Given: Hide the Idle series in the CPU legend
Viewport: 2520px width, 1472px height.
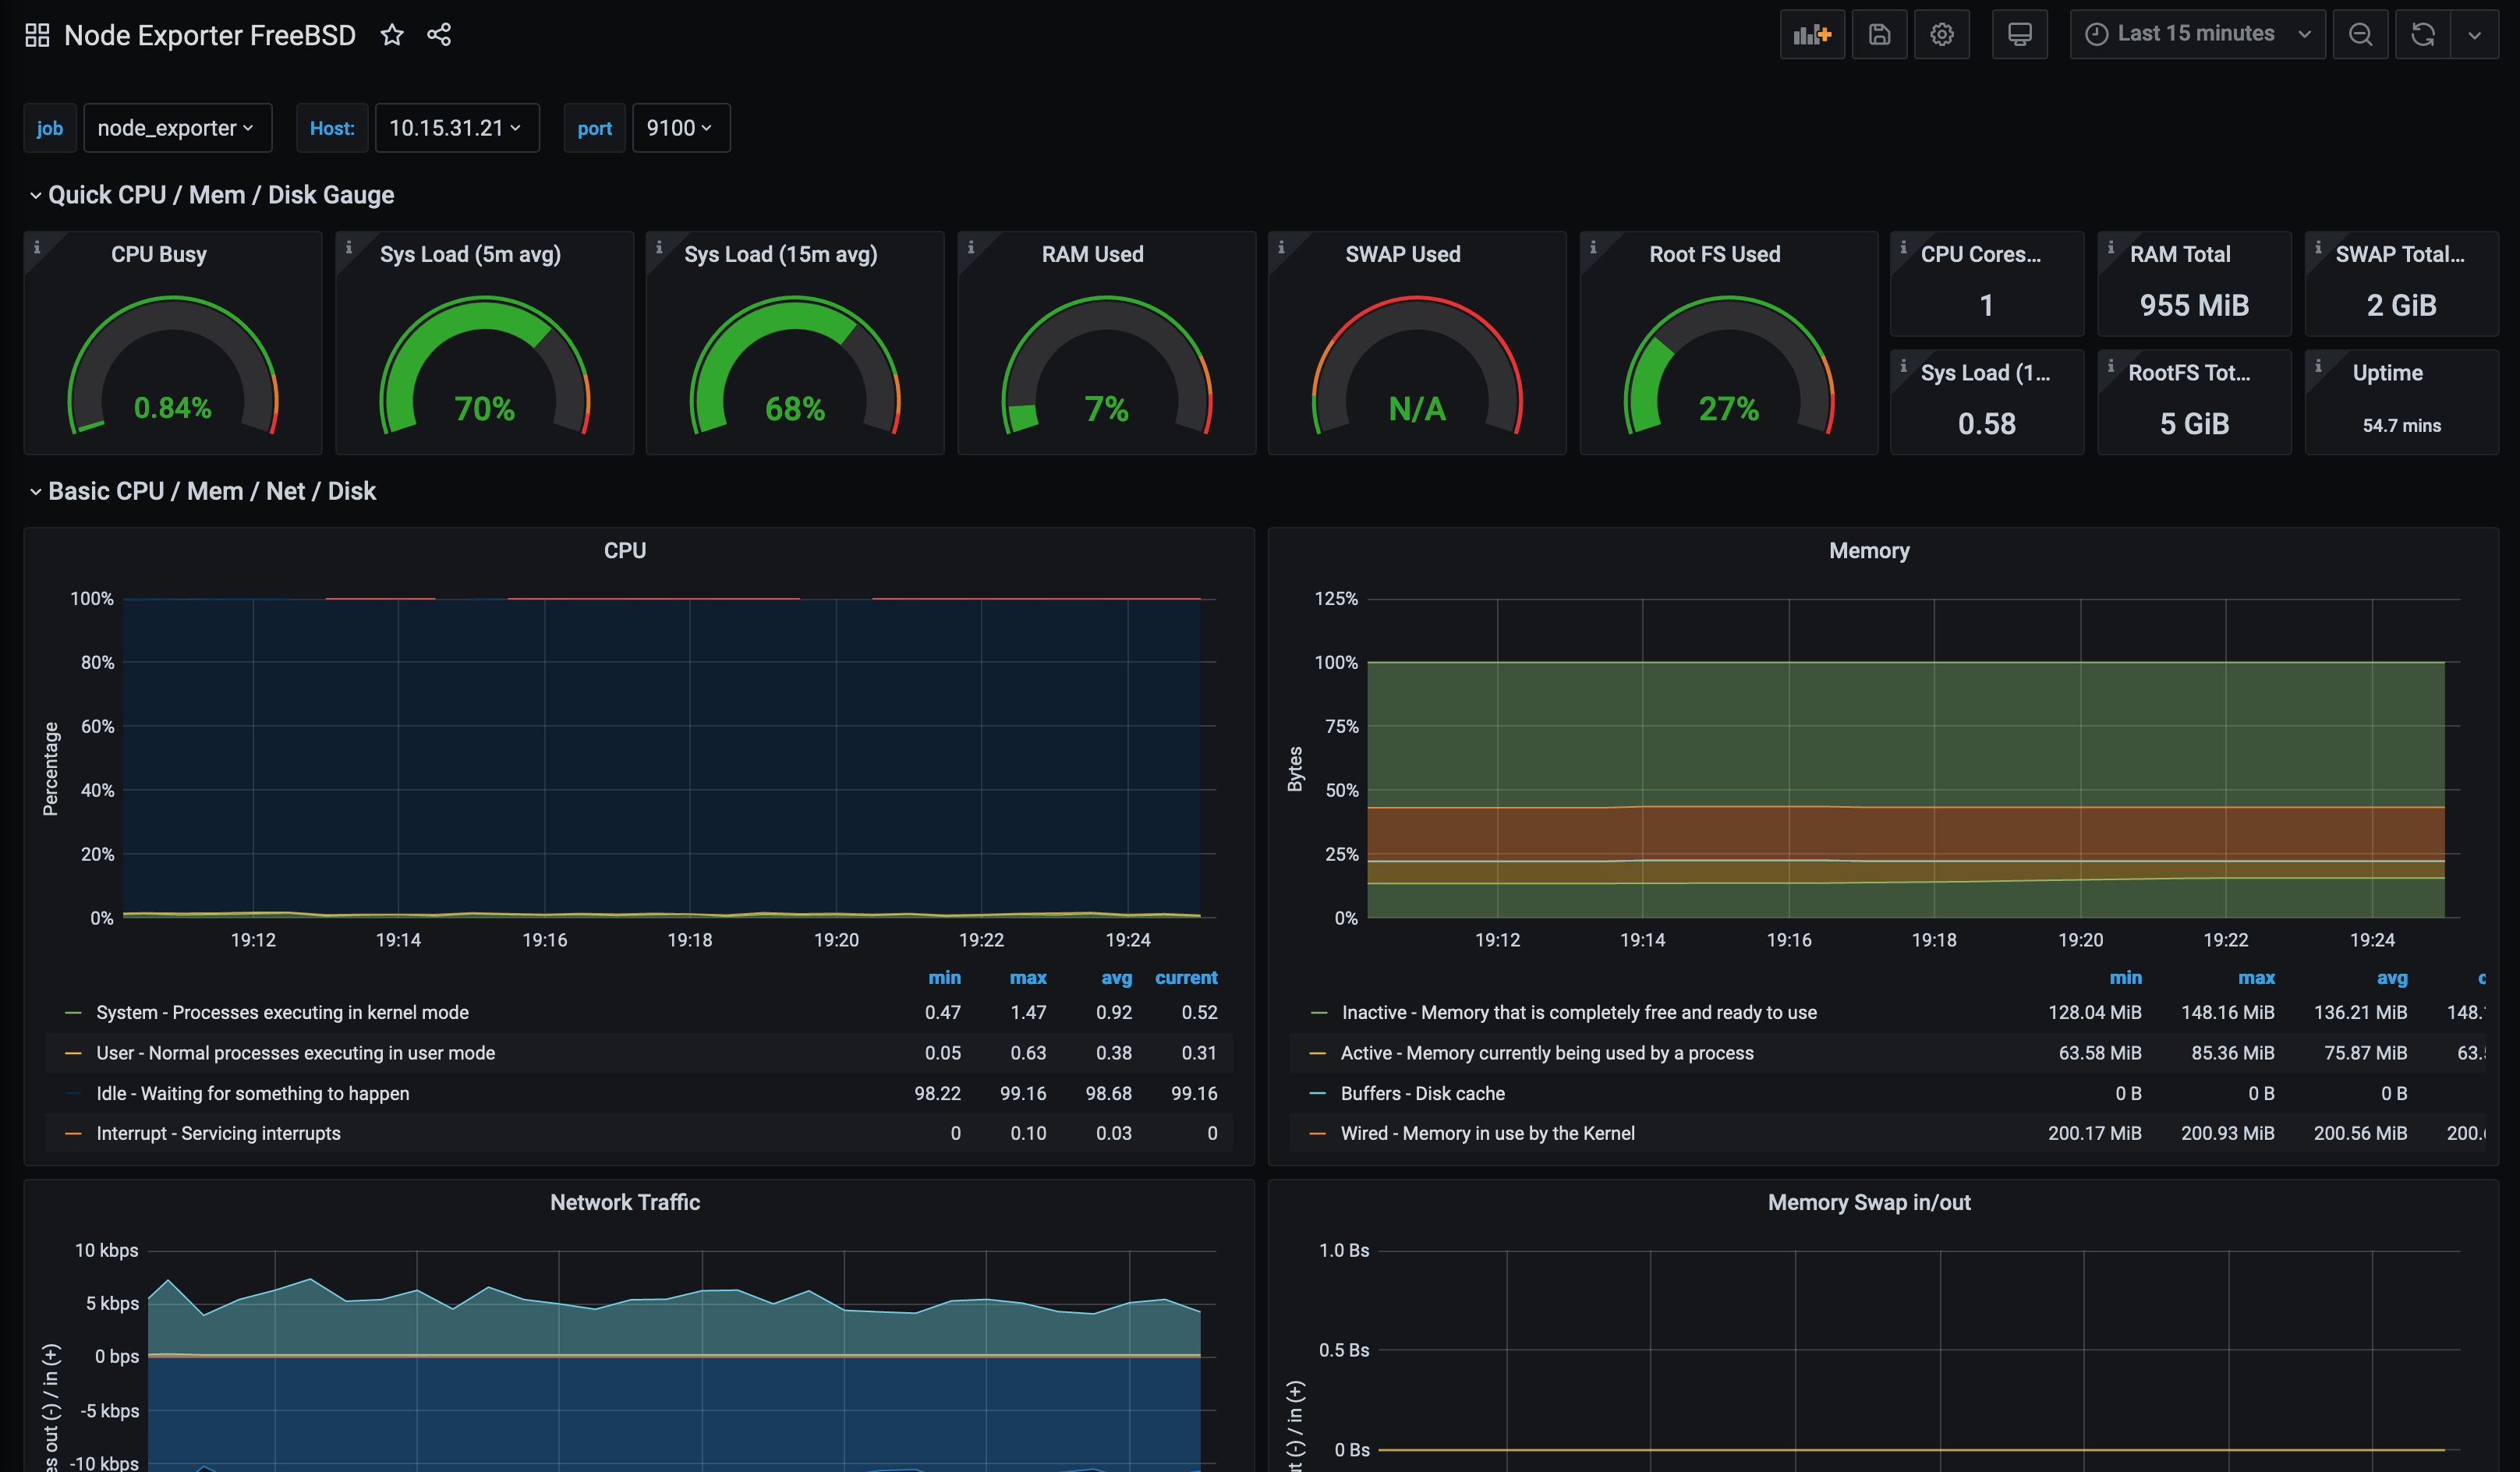Looking at the screenshot, I should click(252, 1093).
